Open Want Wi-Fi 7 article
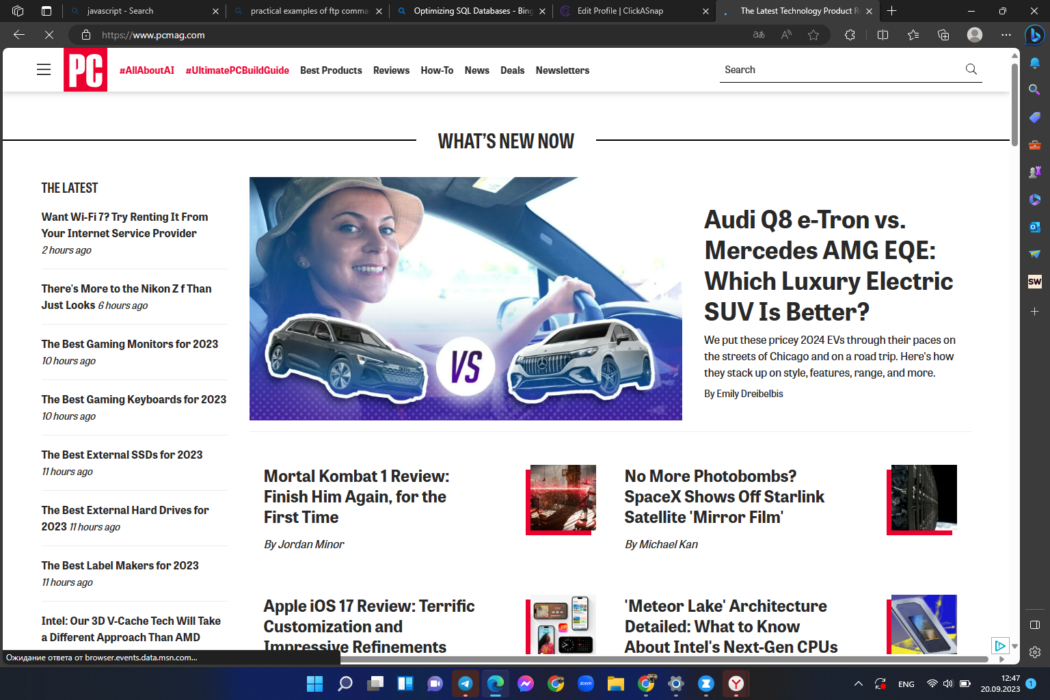This screenshot has height=700, width=1050. click(125, 225)
